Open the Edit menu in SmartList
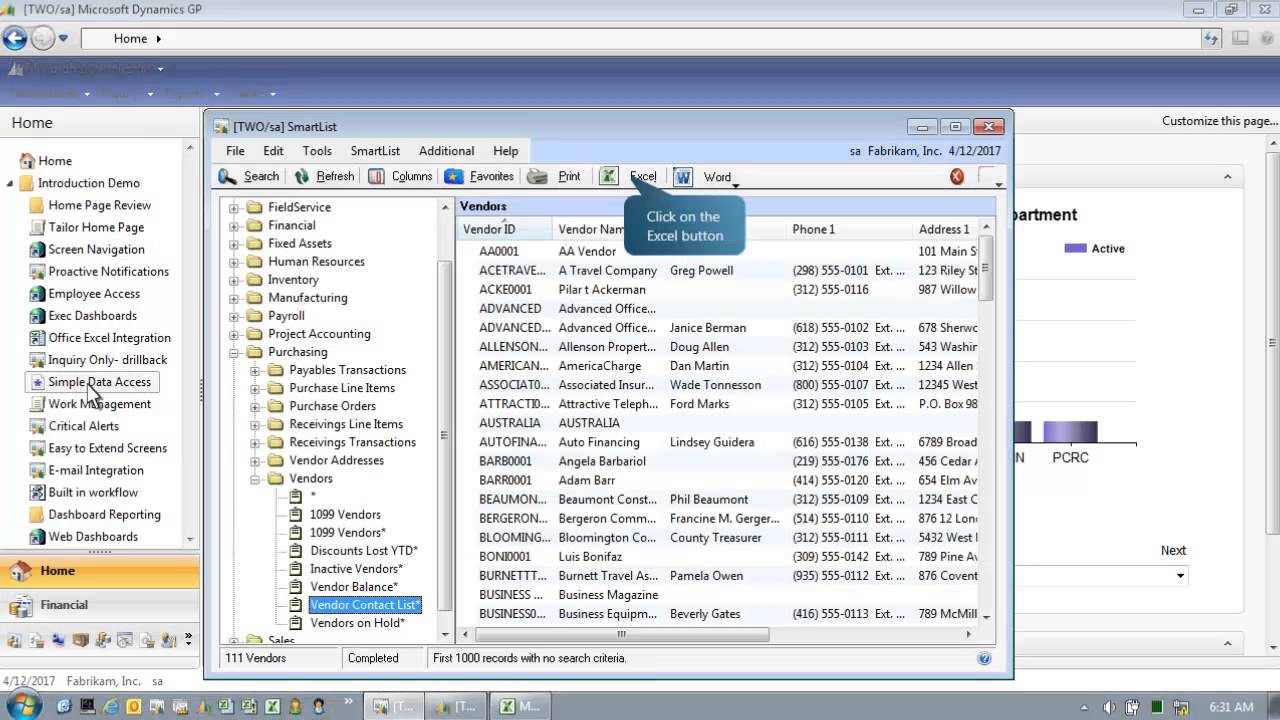1280x720 pixels. click(273, 151)
